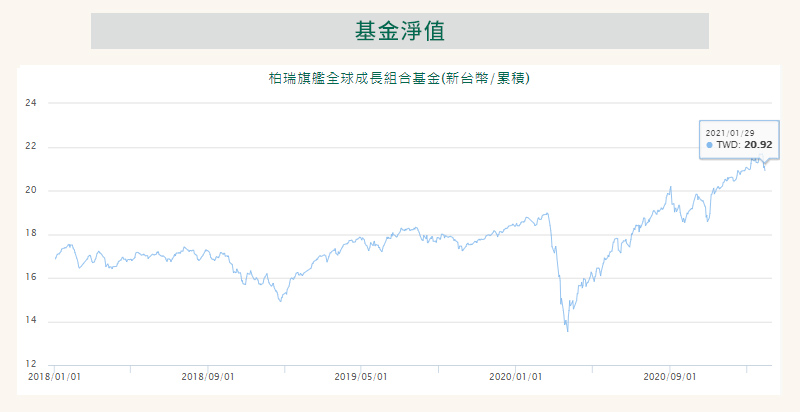
Task: Click the 12 y-axis label
Action: (x=31, y=364)
